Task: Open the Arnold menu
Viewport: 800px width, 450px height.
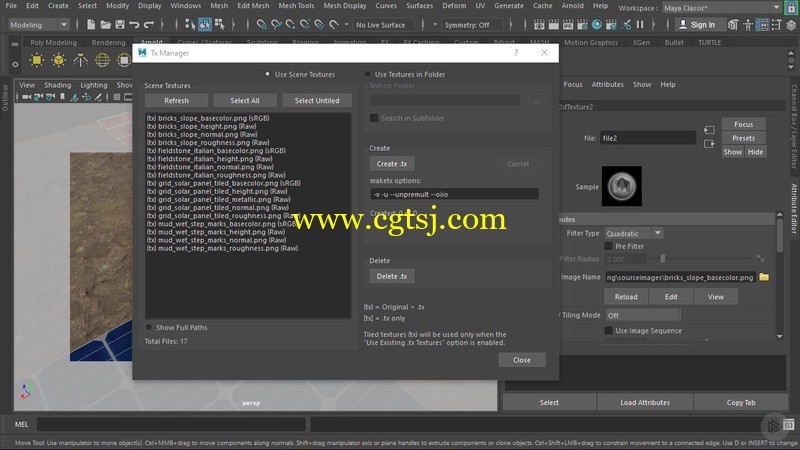Action: click(572, 6)
